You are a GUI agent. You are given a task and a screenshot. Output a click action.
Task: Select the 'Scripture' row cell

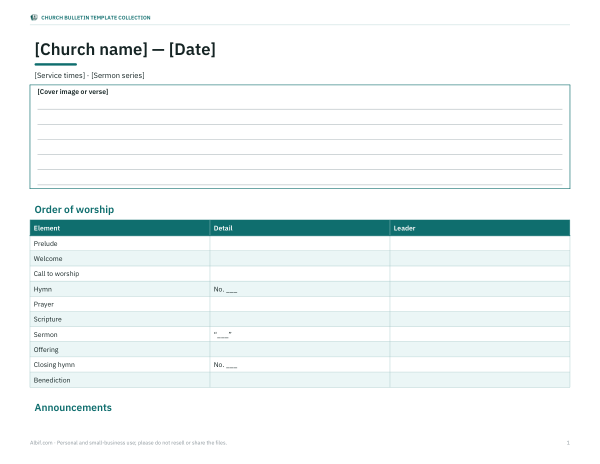tap(120, 319)
